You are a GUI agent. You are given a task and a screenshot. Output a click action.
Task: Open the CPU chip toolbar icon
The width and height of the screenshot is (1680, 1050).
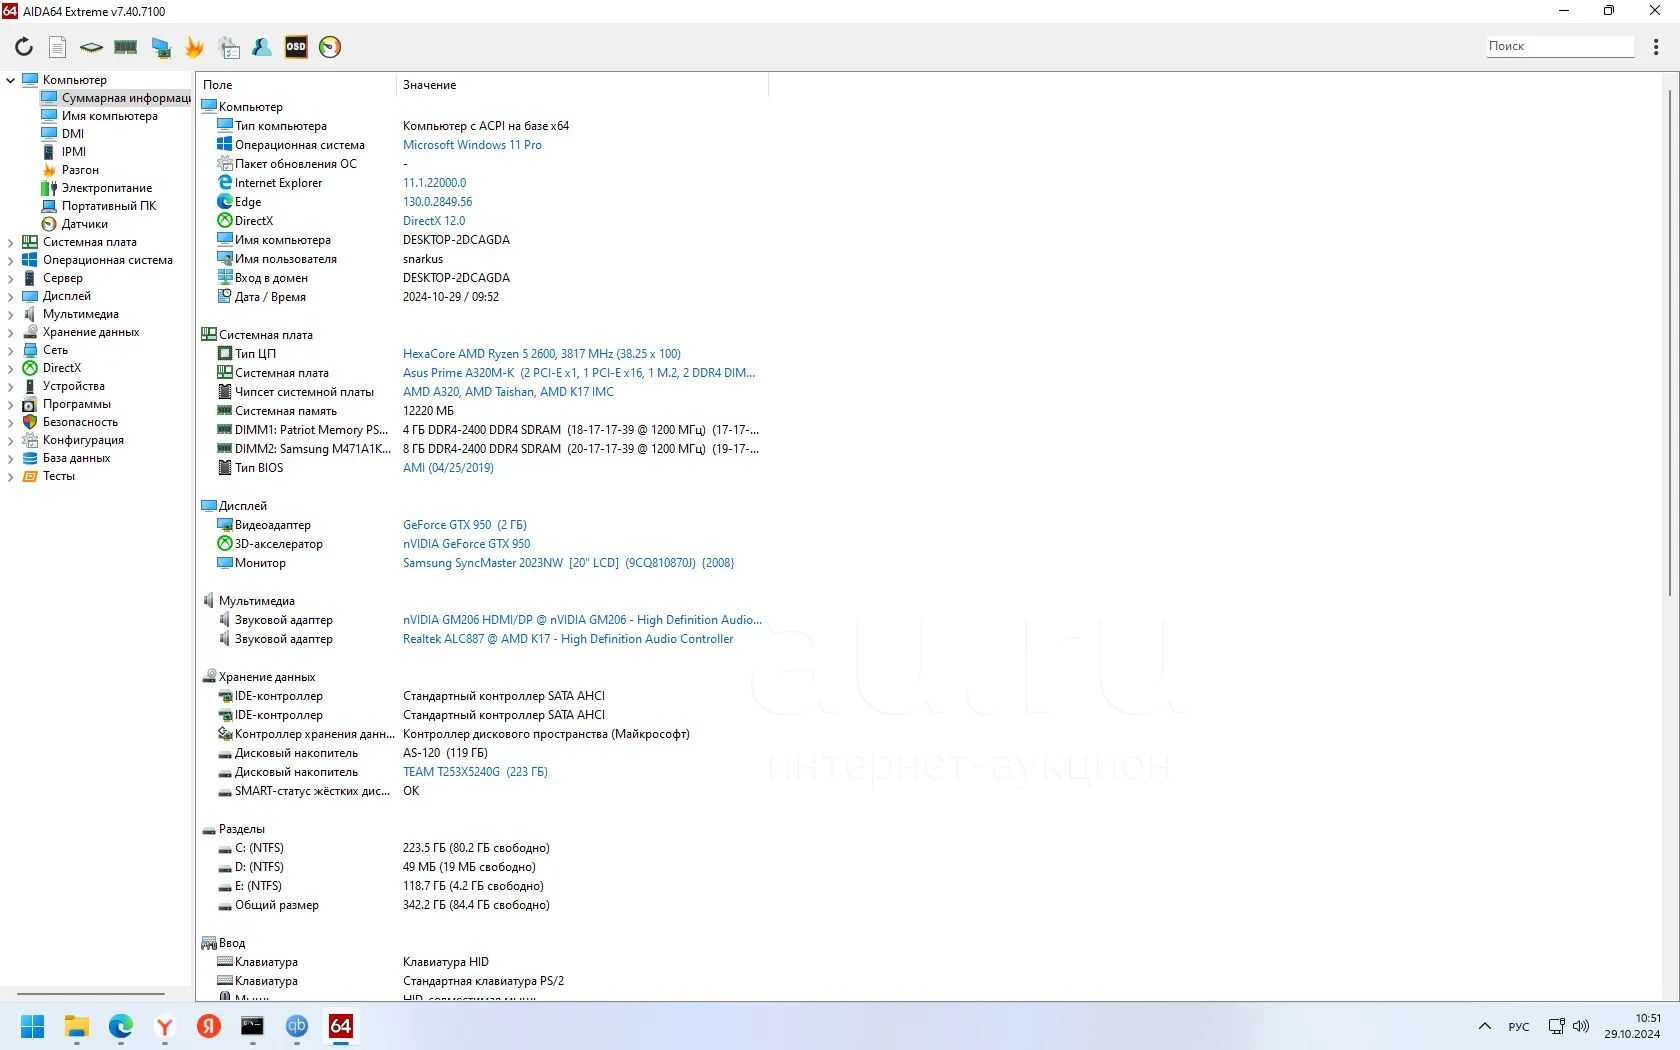91,47
